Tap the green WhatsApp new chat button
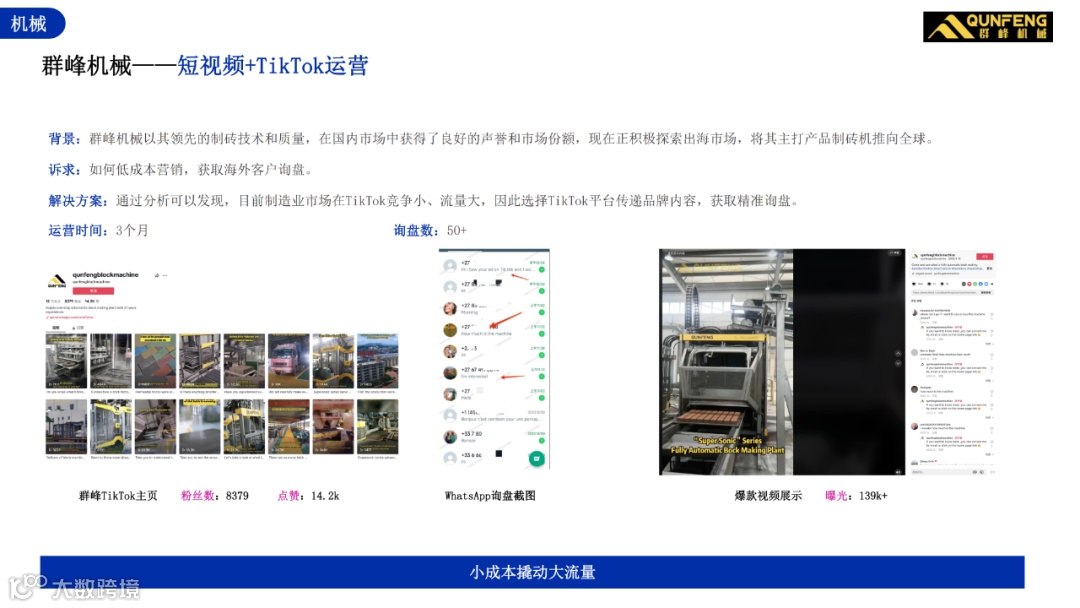This screenshot has height=608, width=1080. point(537,459)
